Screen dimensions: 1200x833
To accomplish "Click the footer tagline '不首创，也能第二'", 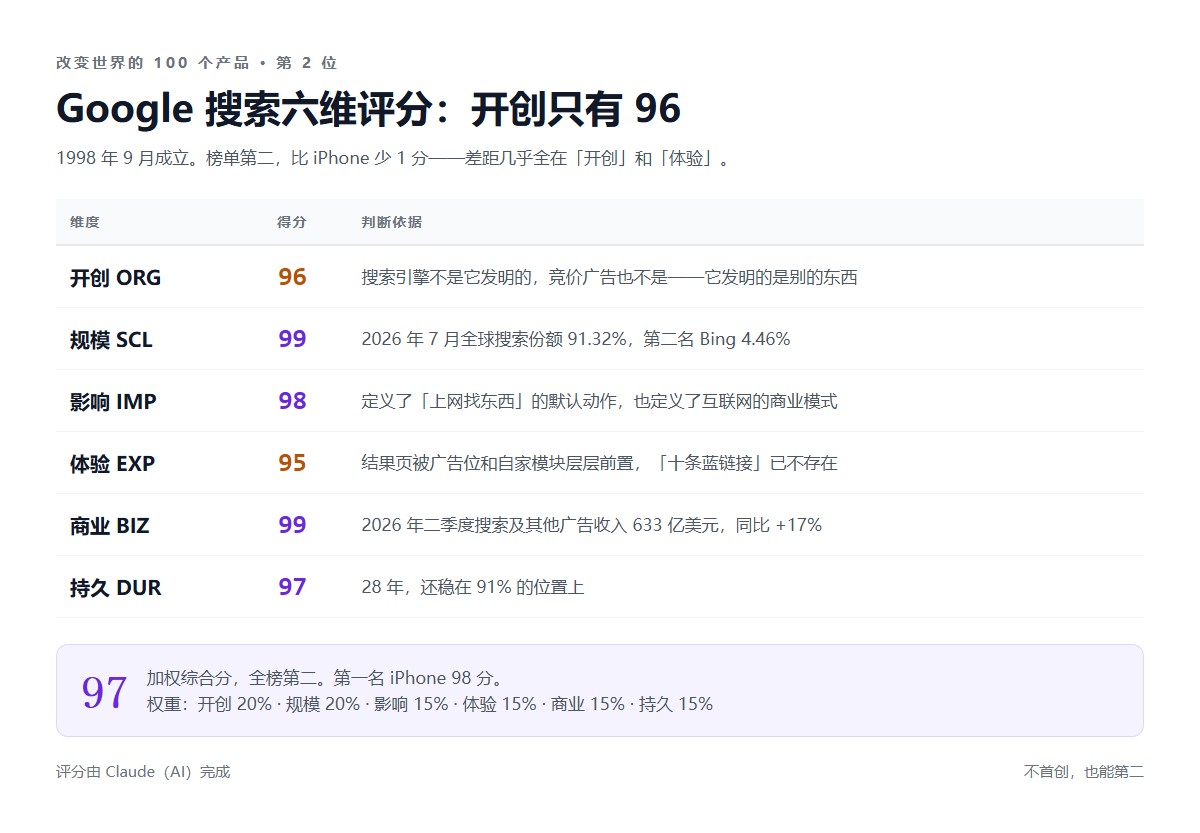I will pyautogui.click(x=1084, y=772).
